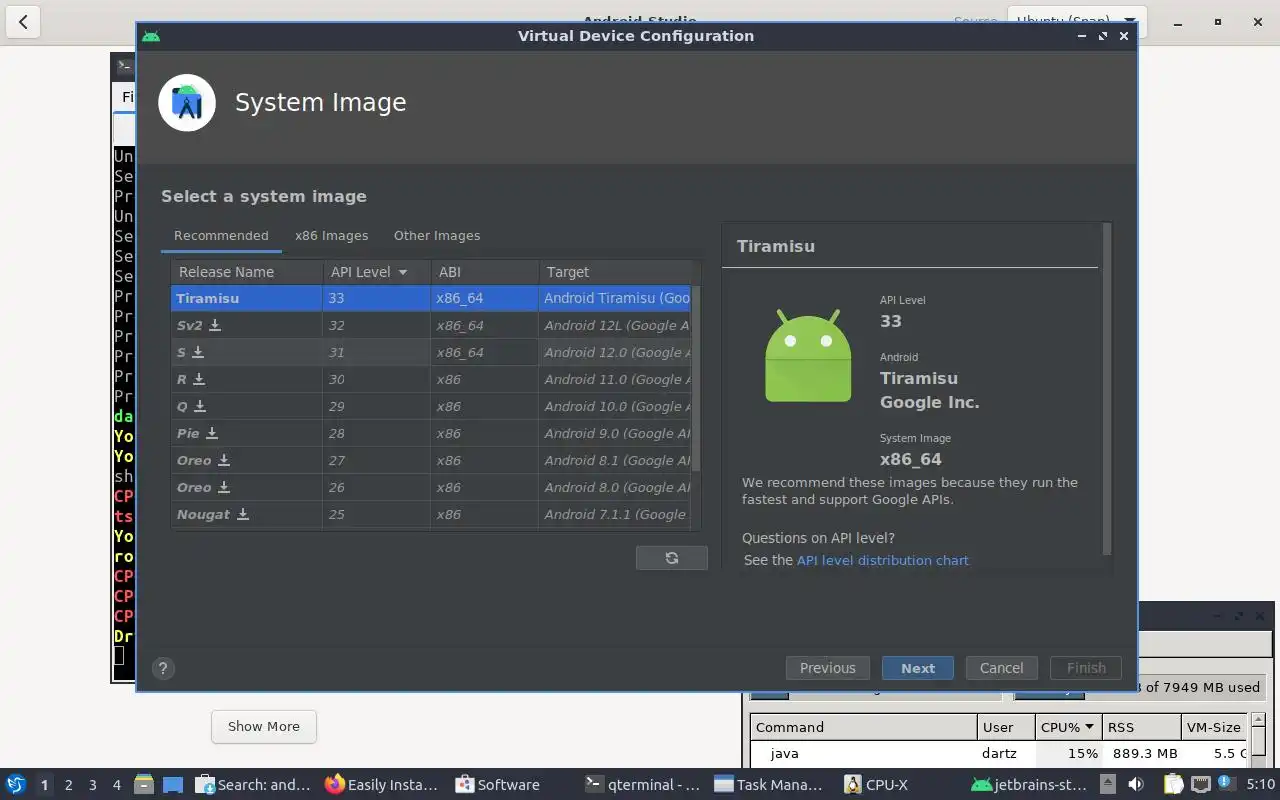Sort by CPU% column in Task Manager
The height and width of the screenshot is (800, 1280).
pyautogui.click(x=1069, y=727)
